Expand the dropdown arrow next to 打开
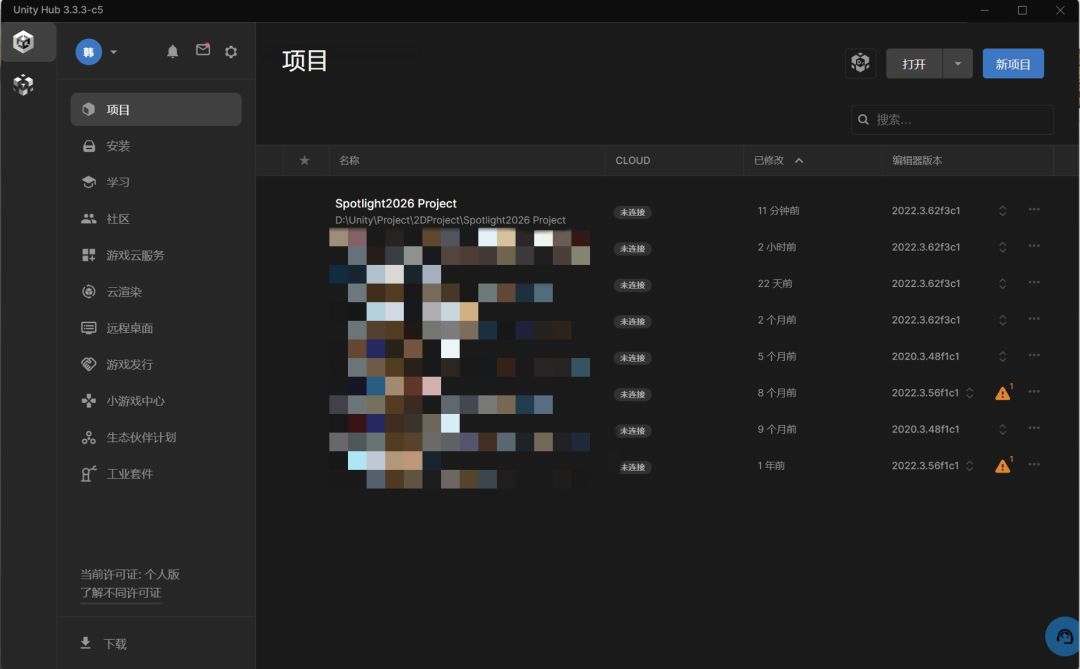The height and width of the screenshot is (669, 1080). tap(957, 63)
